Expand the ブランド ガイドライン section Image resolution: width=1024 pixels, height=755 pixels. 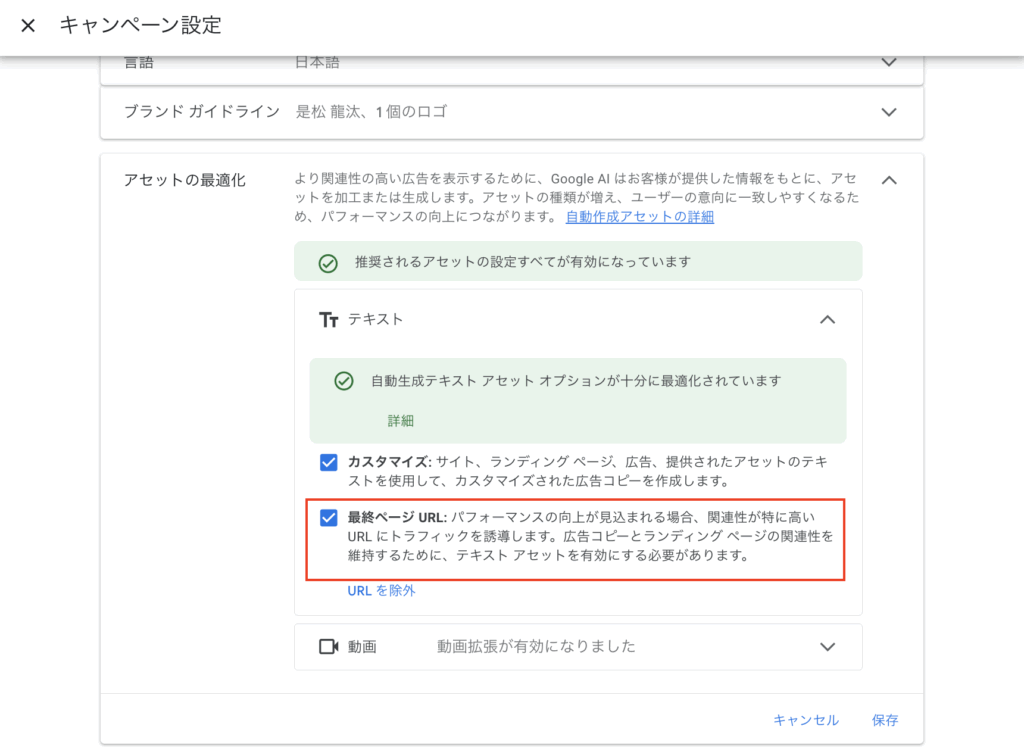click(x=888, y=113)
